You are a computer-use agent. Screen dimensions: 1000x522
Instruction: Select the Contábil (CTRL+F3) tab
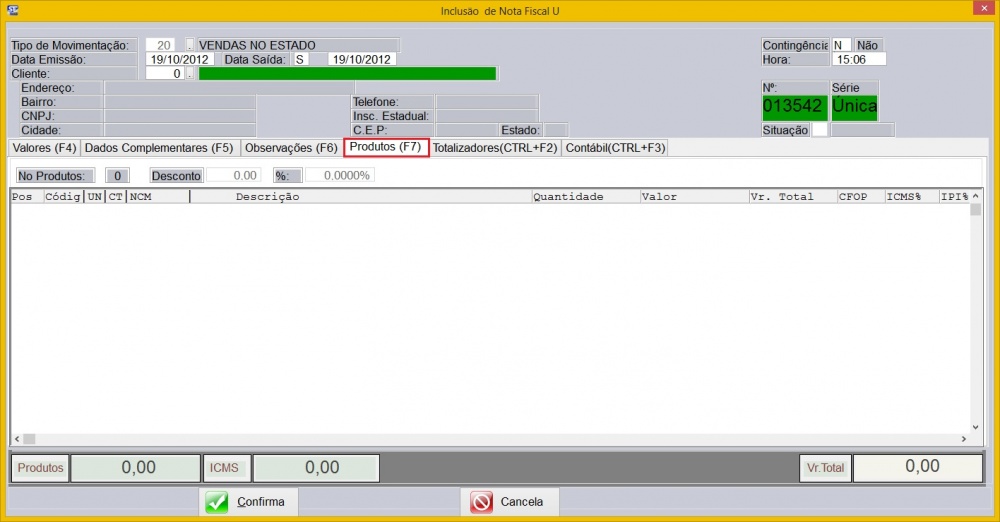pos(615,148)
